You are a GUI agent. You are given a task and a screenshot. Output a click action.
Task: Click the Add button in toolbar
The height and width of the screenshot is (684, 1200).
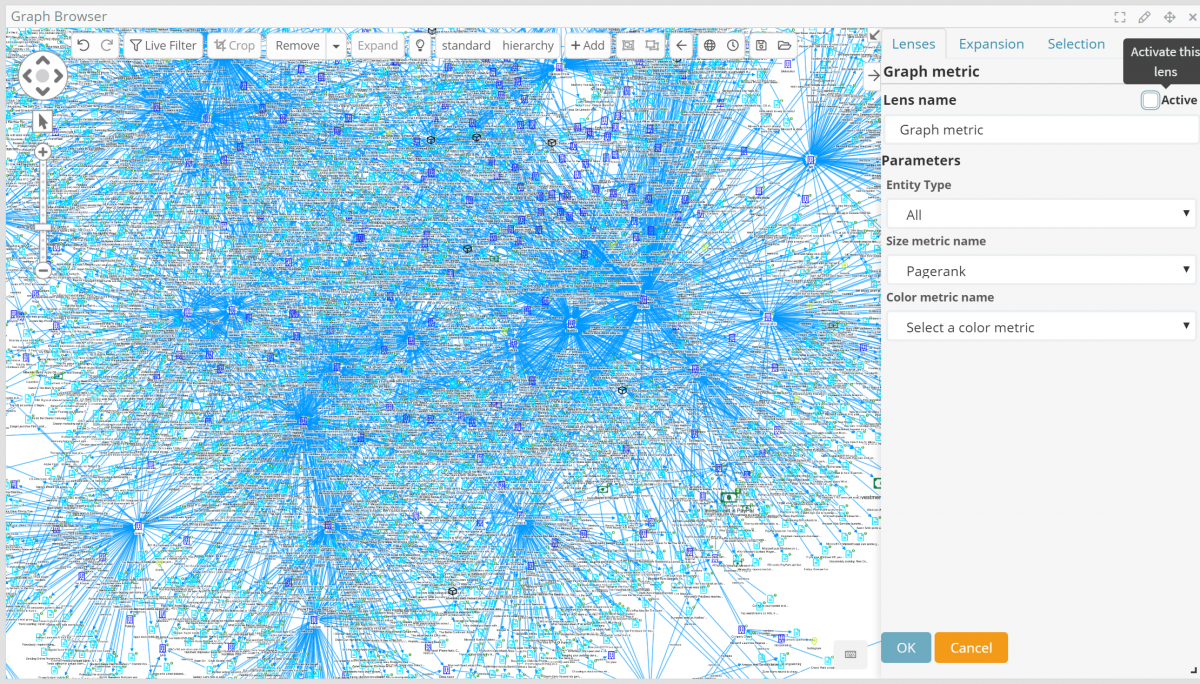(587, 45)
